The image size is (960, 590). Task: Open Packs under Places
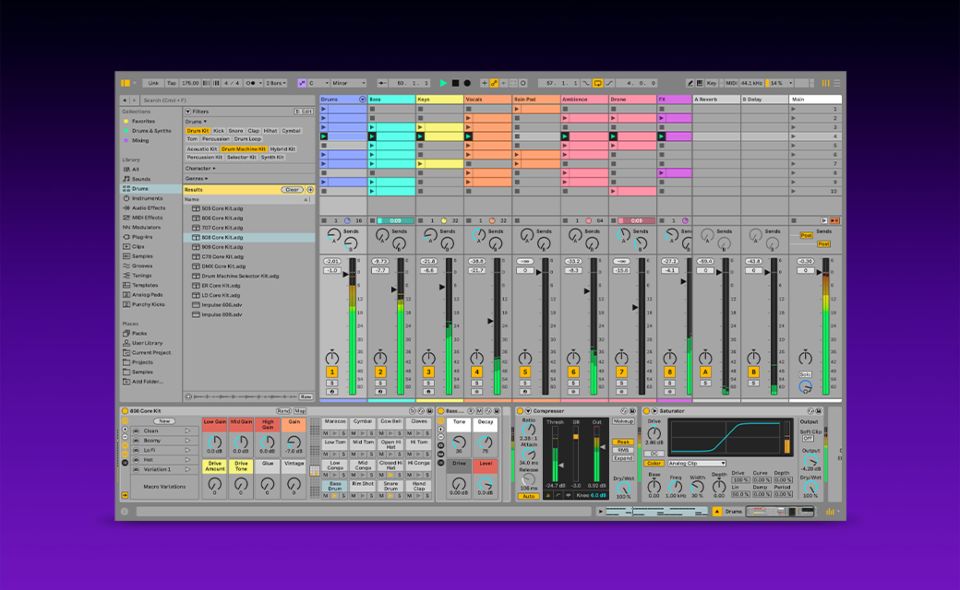[139, 333]
